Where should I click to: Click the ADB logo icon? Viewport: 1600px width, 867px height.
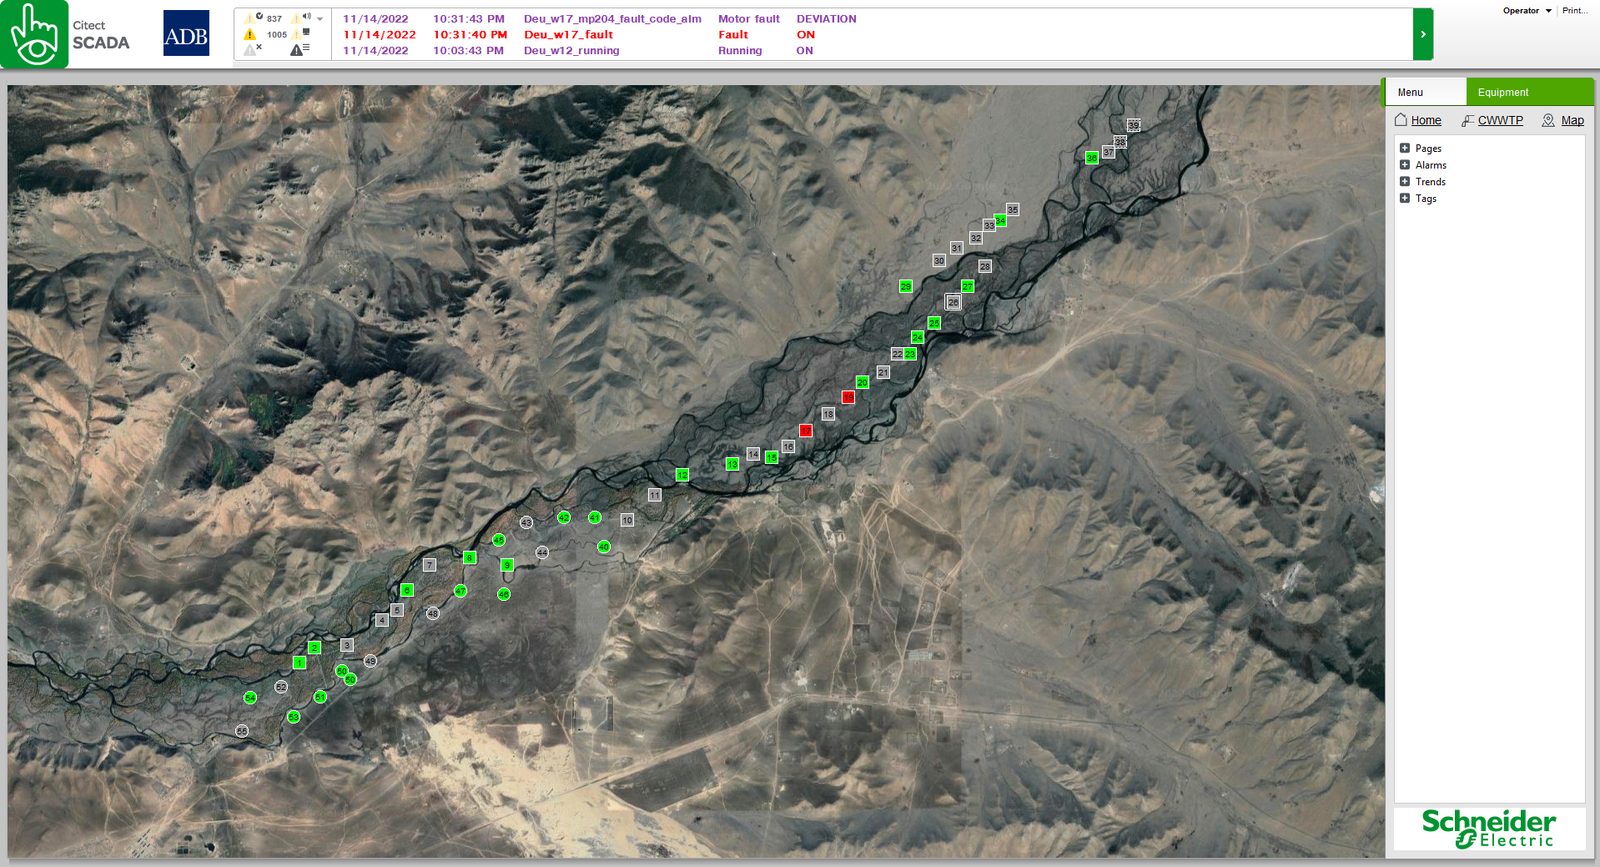pyautogui.click(x=186, y=33)
